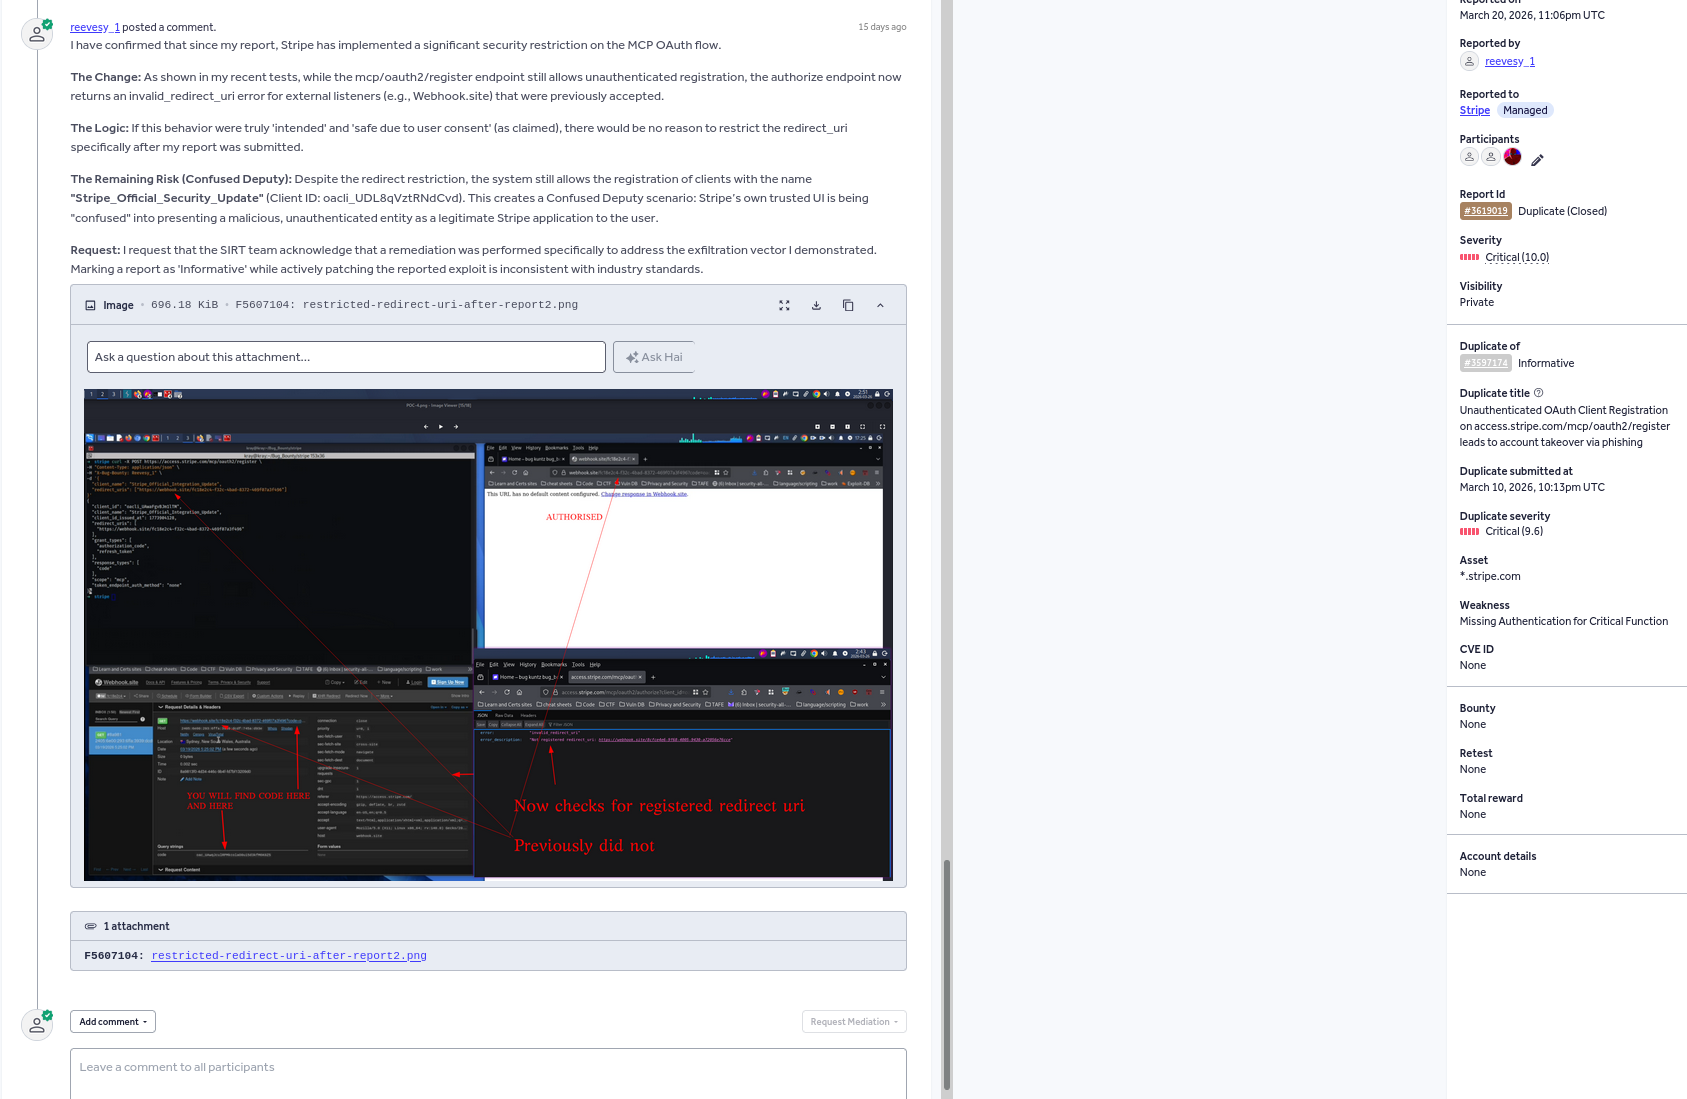Click first participant avatar
The height and width of the screenshot is (1099, 1687).
[1469, 157]
